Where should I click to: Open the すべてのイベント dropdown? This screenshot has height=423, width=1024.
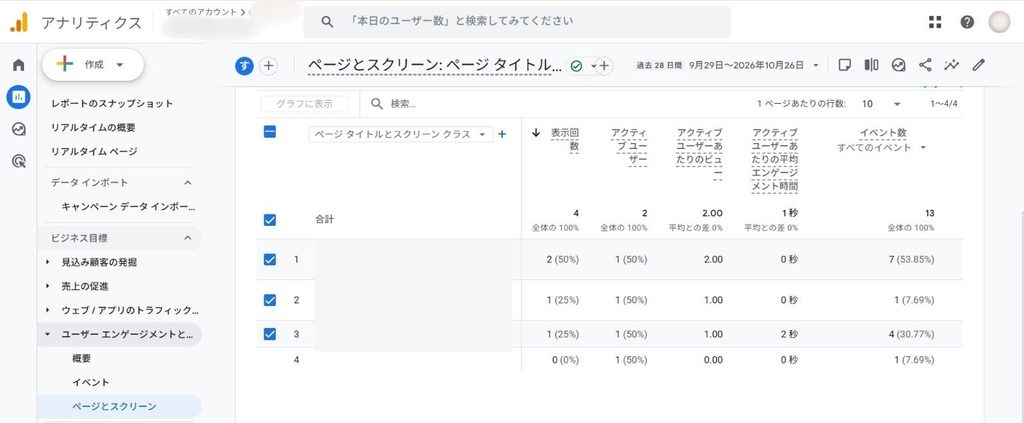pos(882,148)
